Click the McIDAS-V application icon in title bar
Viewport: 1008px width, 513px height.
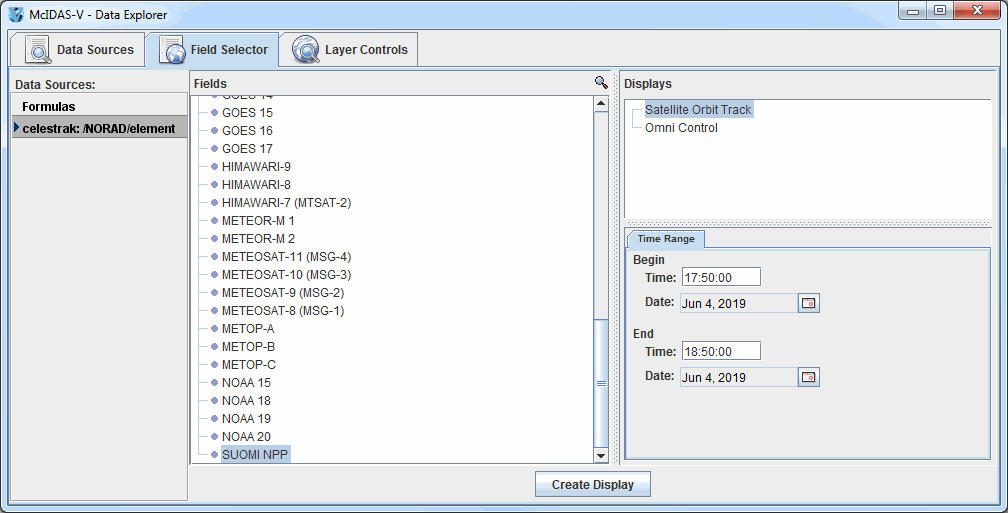(16, 14)
